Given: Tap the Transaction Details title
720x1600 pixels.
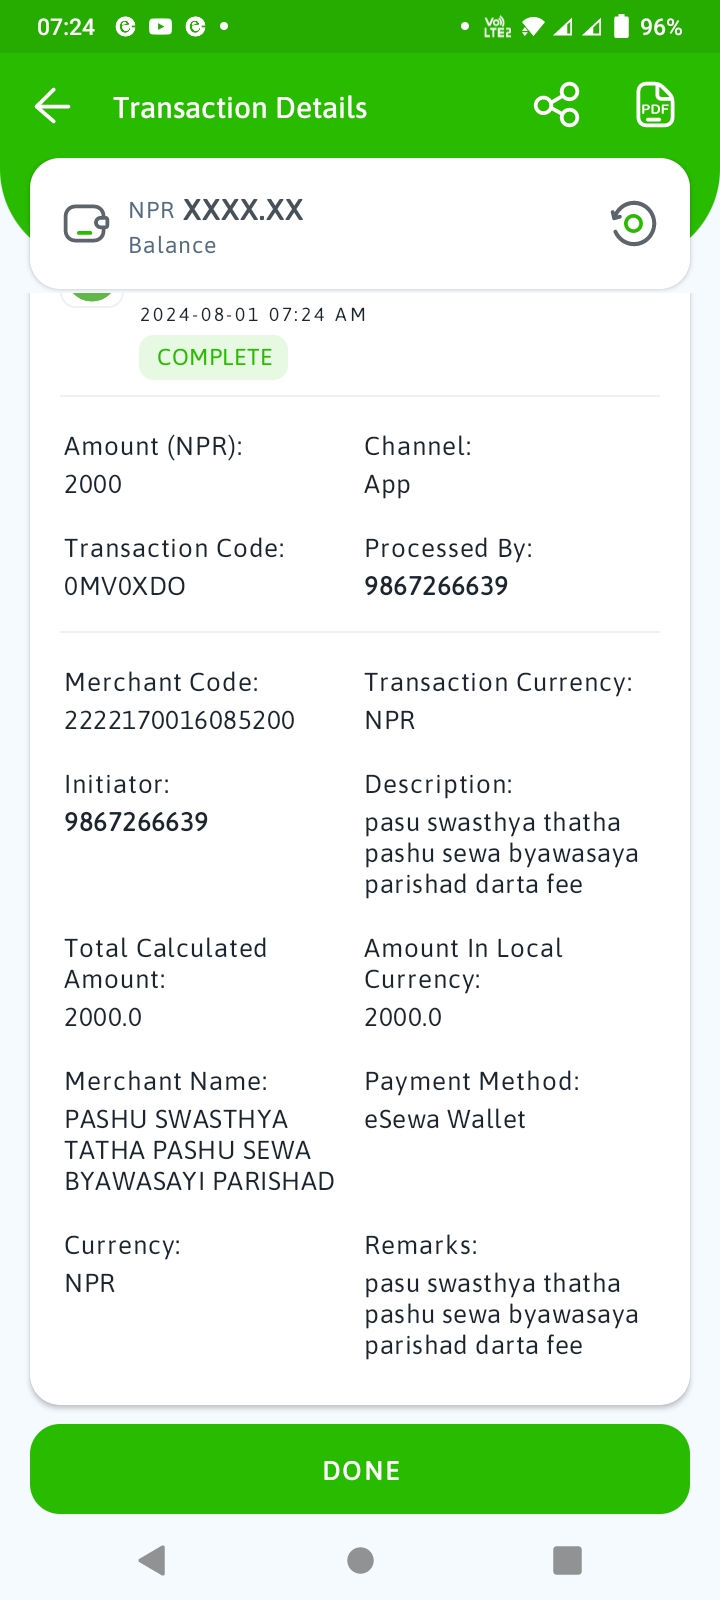Looking at the screenshot, I should click(240, 108).
